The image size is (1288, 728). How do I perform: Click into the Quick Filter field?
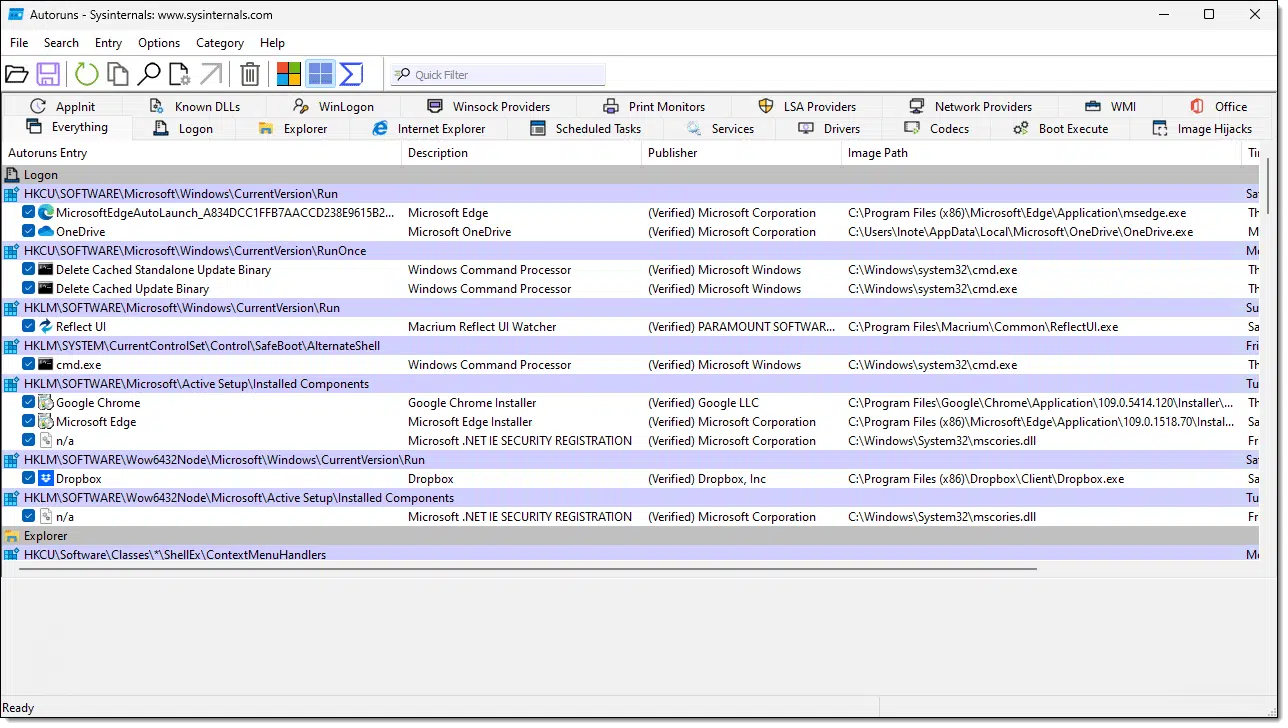pyautogui.click(x=498, y=74)
